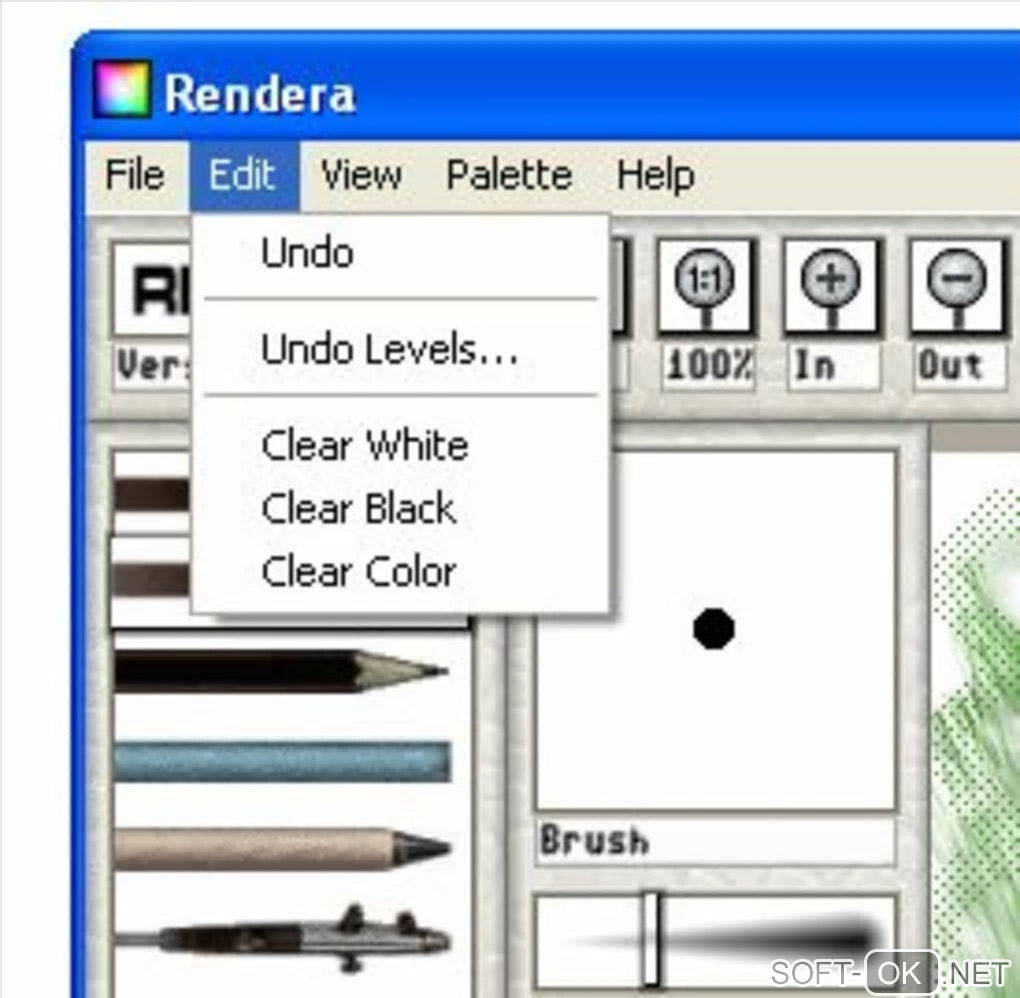The height and width of the screenshot is (998, 1020).
Task: Click the 1:1 zoom 100% icon
Action: (706, 288)
